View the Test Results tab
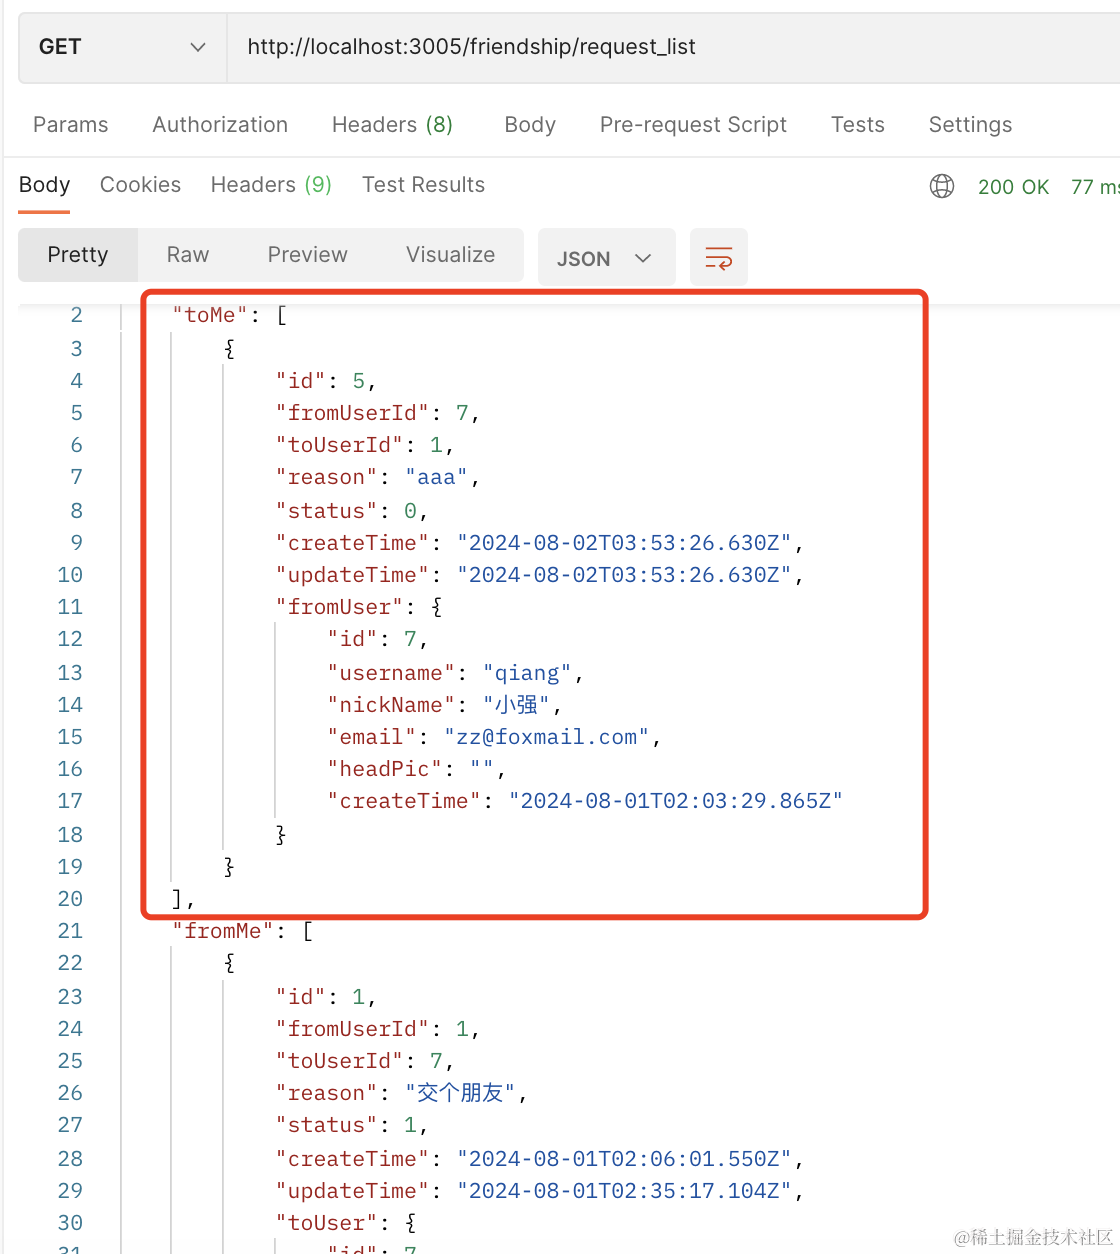The image size is (1120, 1254). click(x=423, y=185)
